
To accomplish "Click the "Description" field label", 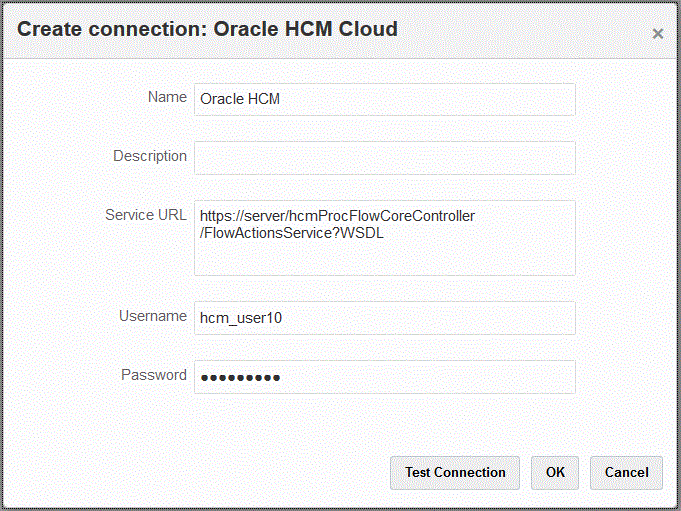I will 150,157.
